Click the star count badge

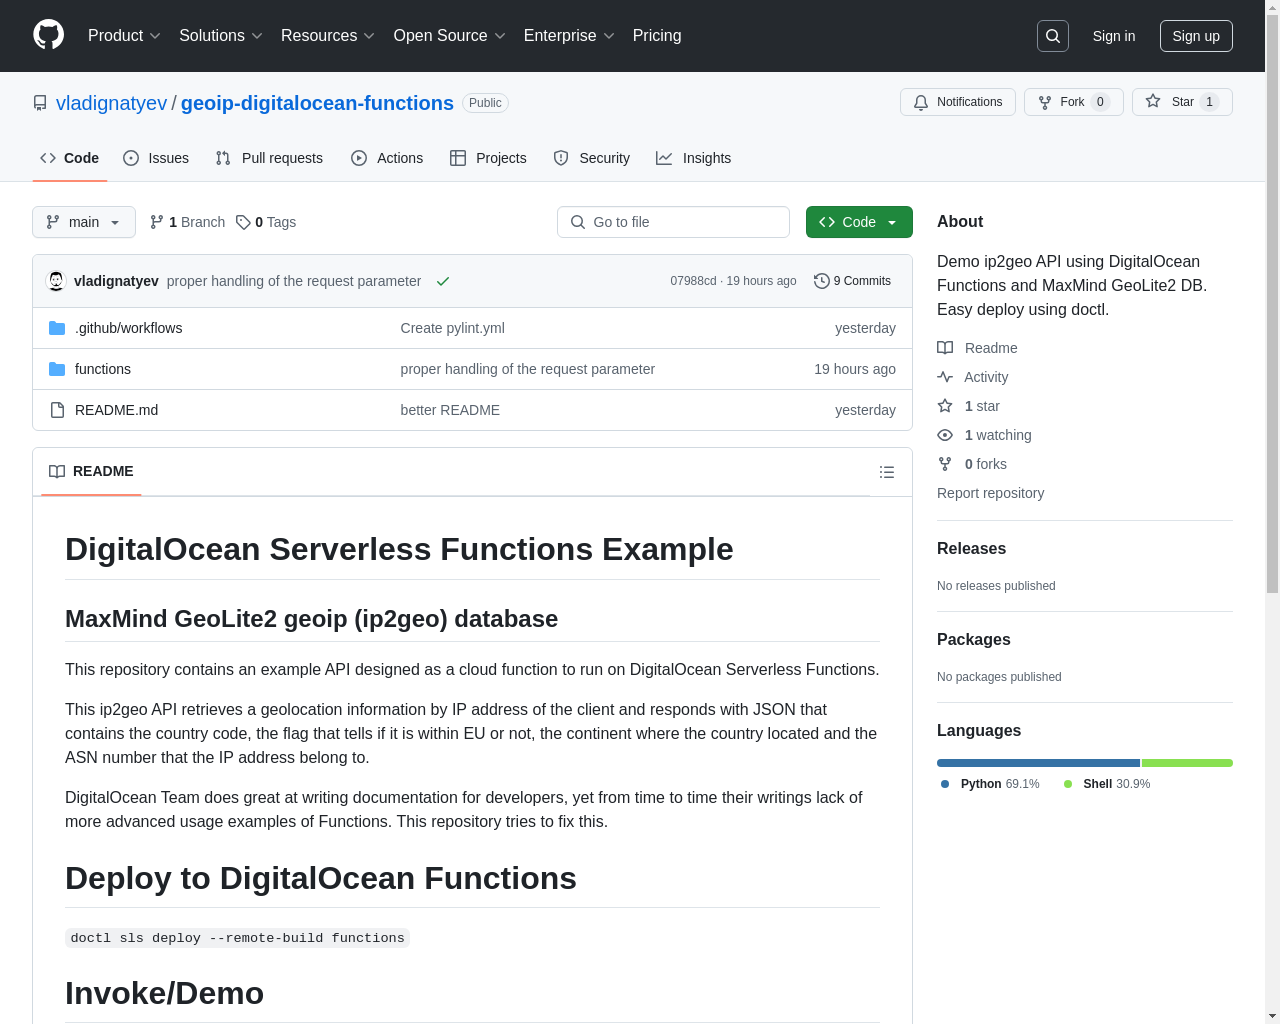coord(1209,102)
